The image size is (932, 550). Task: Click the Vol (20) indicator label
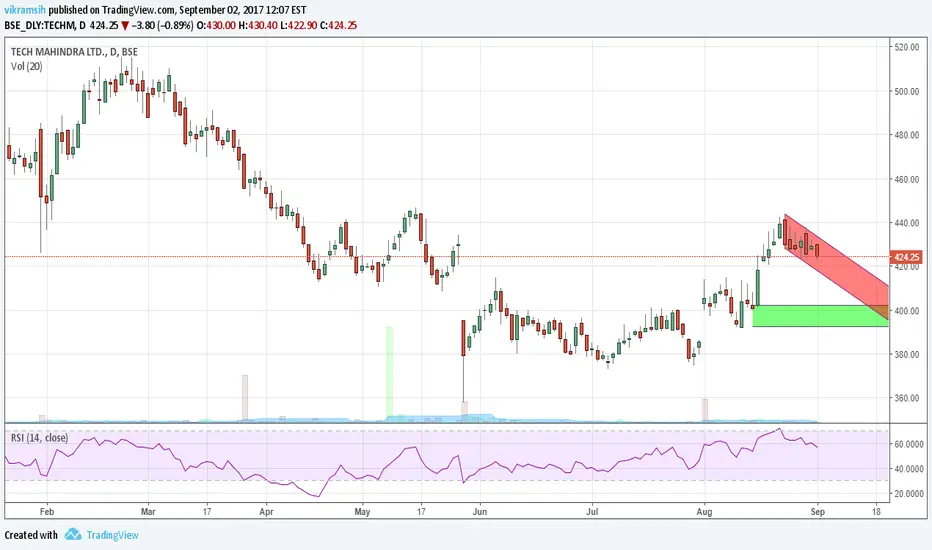(27, 67)
